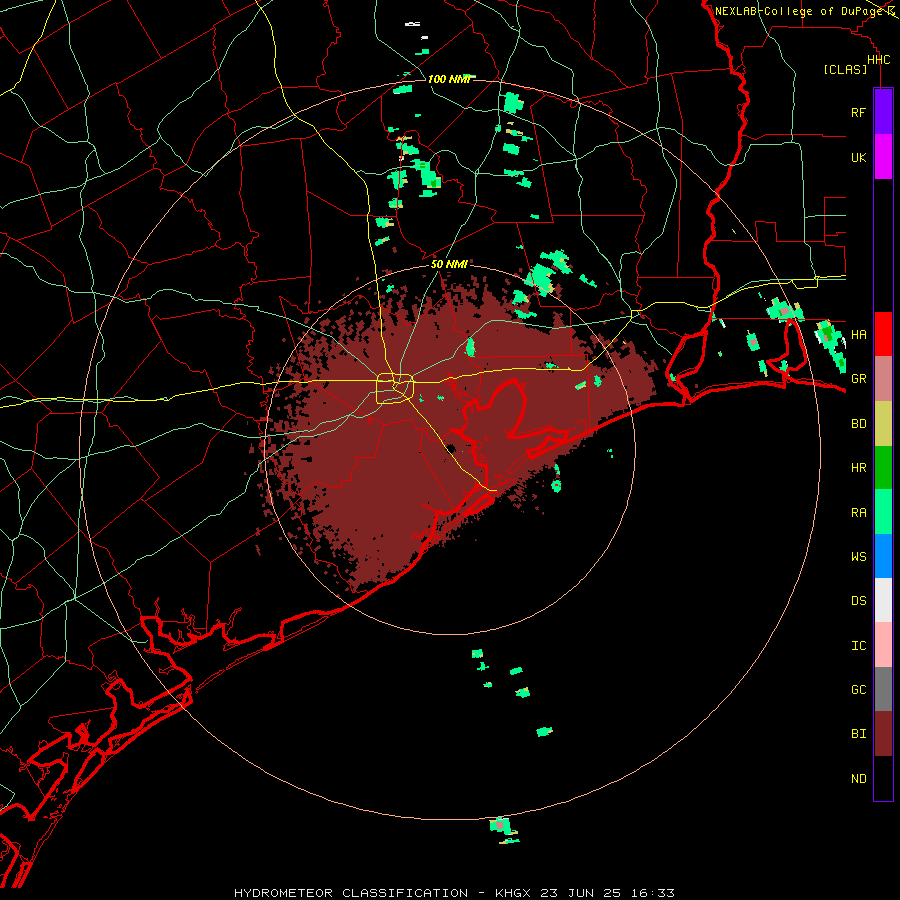Image resolution: width=900 pixels, height=900 pixels.
Task: Click the UK legend label
Action: (858, 157)
